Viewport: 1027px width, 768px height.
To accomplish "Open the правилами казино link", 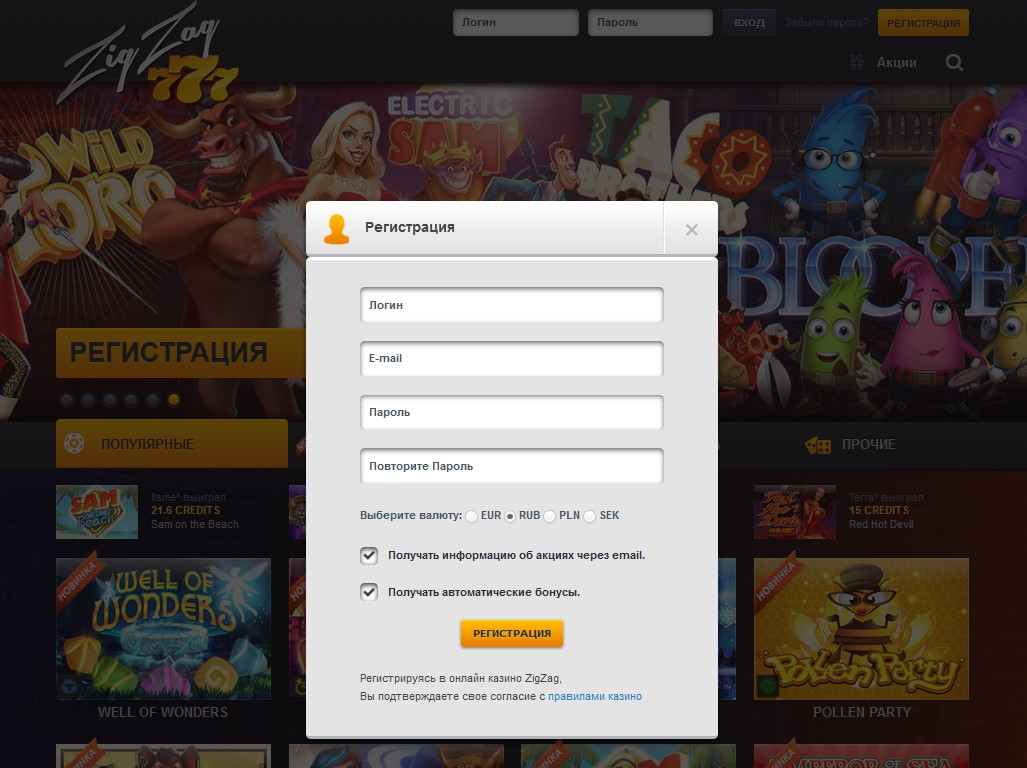I will pyautogui.click(x=594, y=696).
